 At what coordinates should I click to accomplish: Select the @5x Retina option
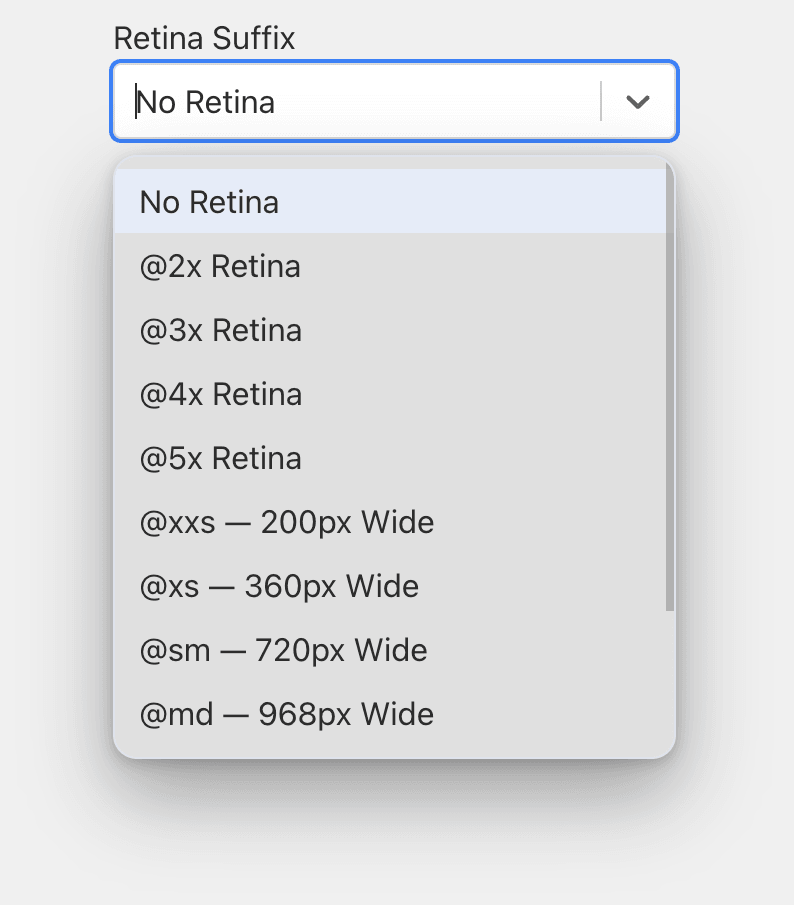point(220,458)
